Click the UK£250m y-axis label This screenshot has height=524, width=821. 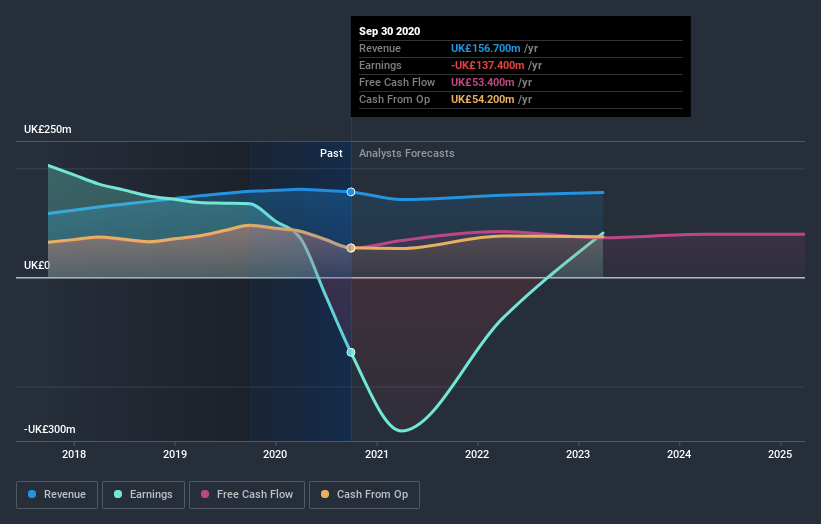[x=48, y=129]
